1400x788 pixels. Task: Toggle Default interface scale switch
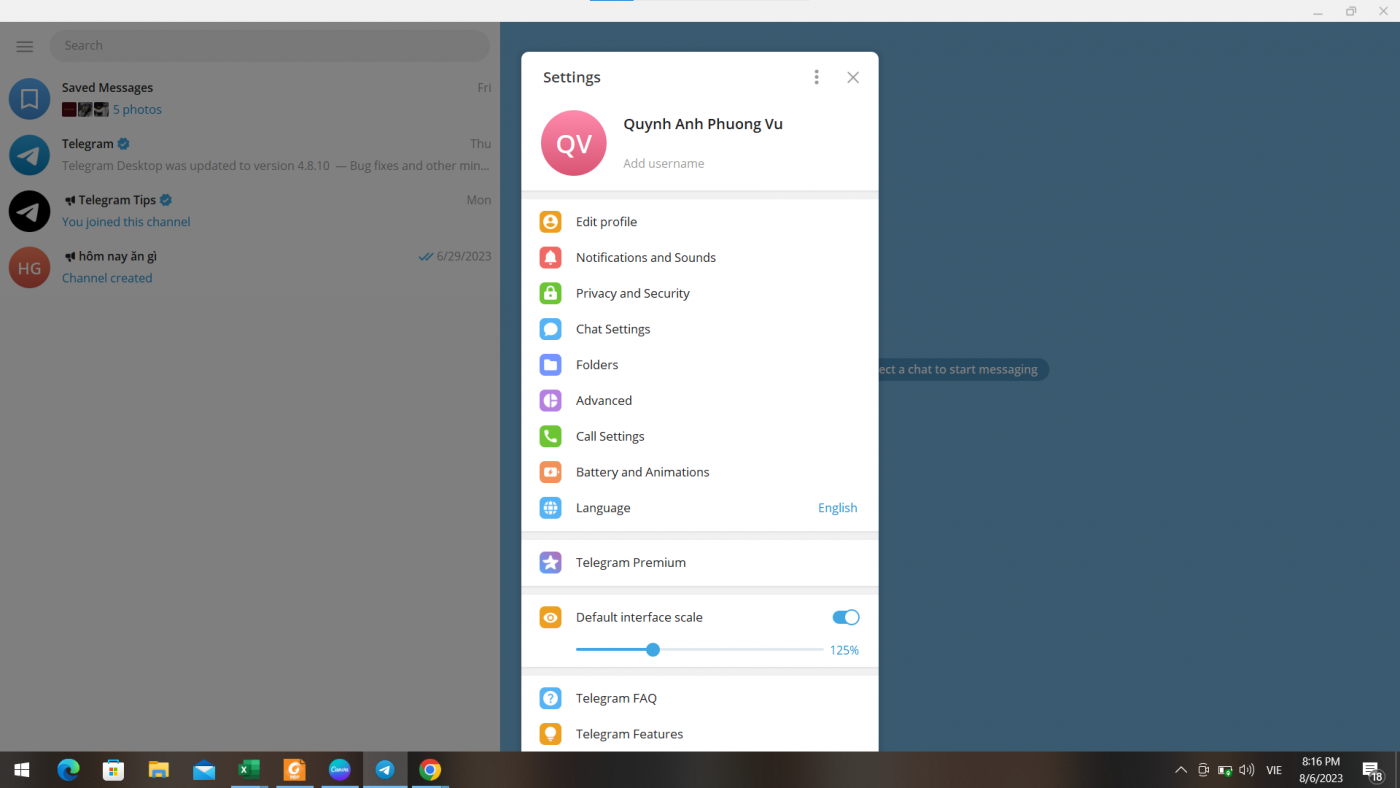[x=846, y=617]
